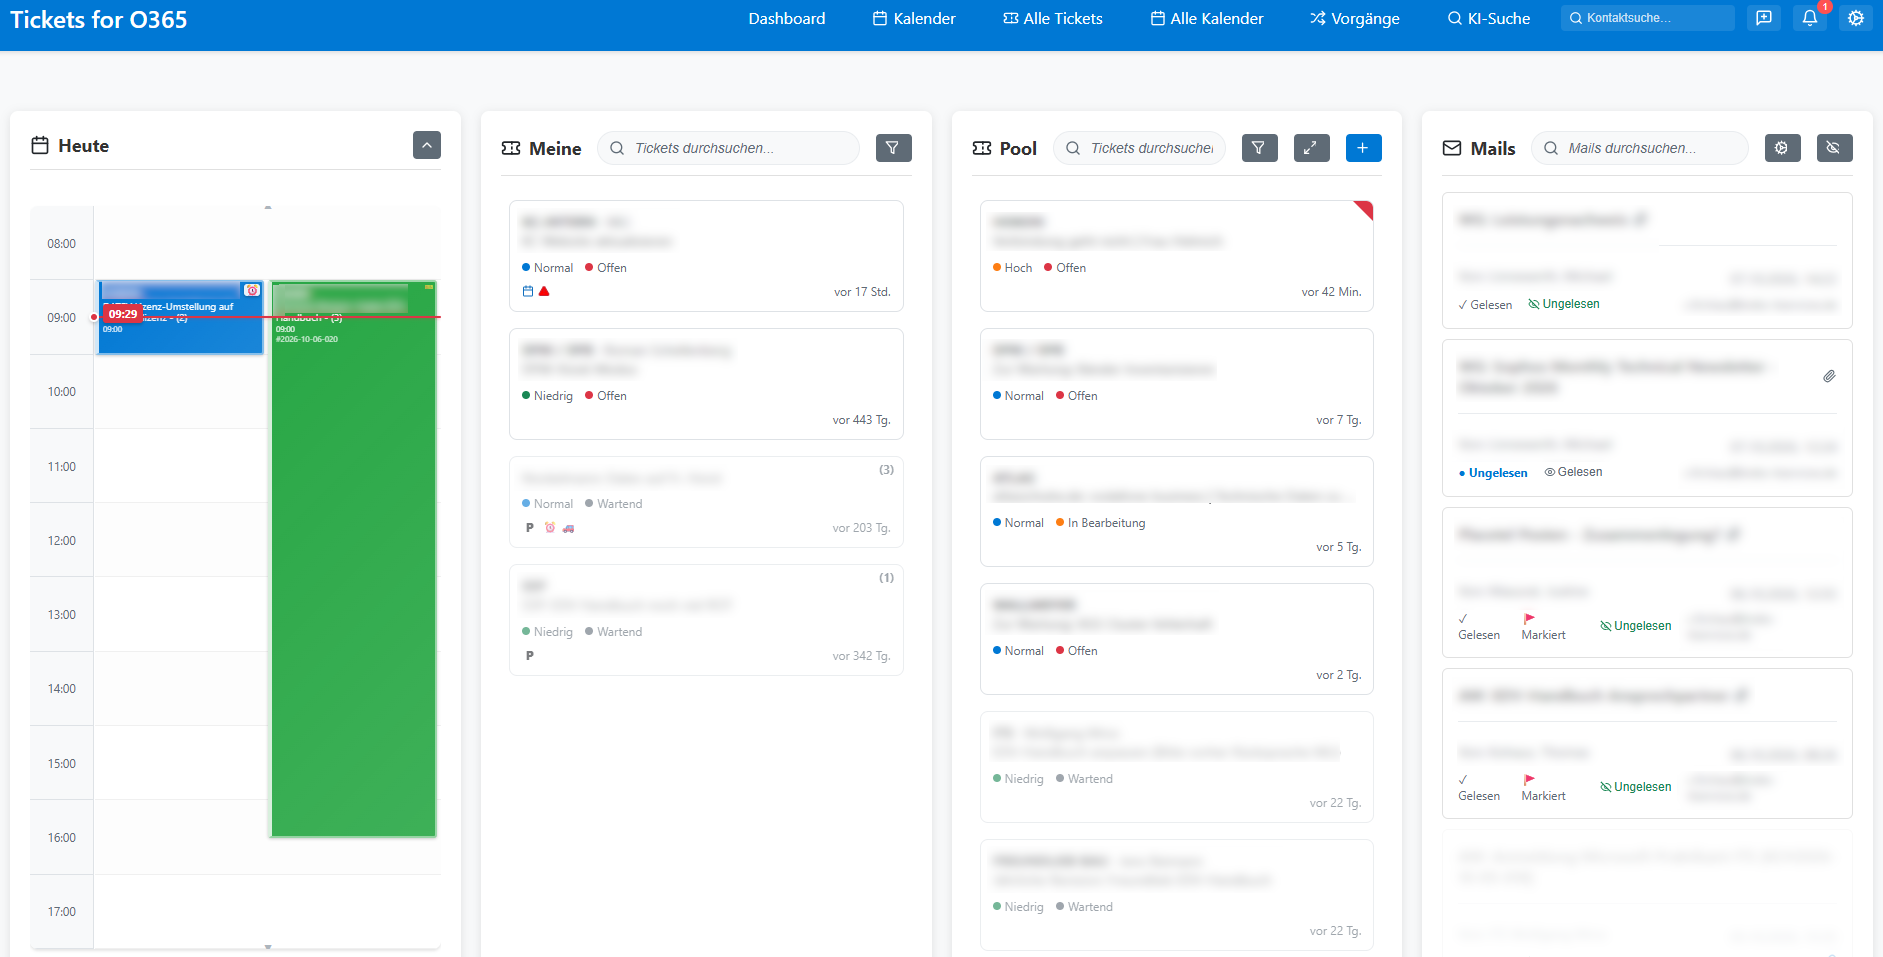
Task: Open Pool ticket from vor 42 Min.
Action: click(1176, 256)
